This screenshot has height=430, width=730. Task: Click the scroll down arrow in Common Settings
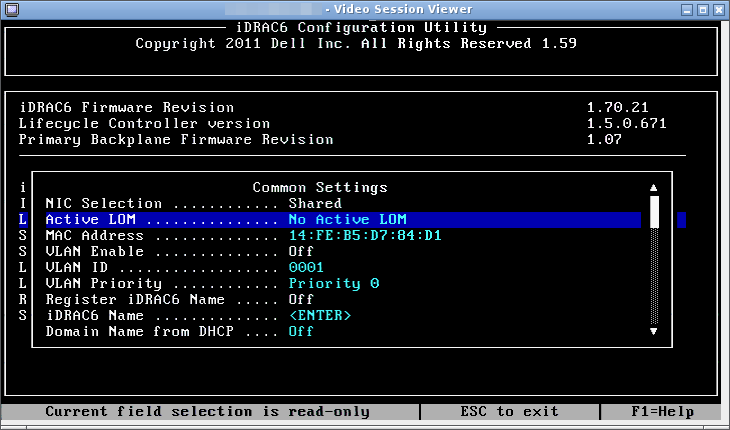(654, 331)
